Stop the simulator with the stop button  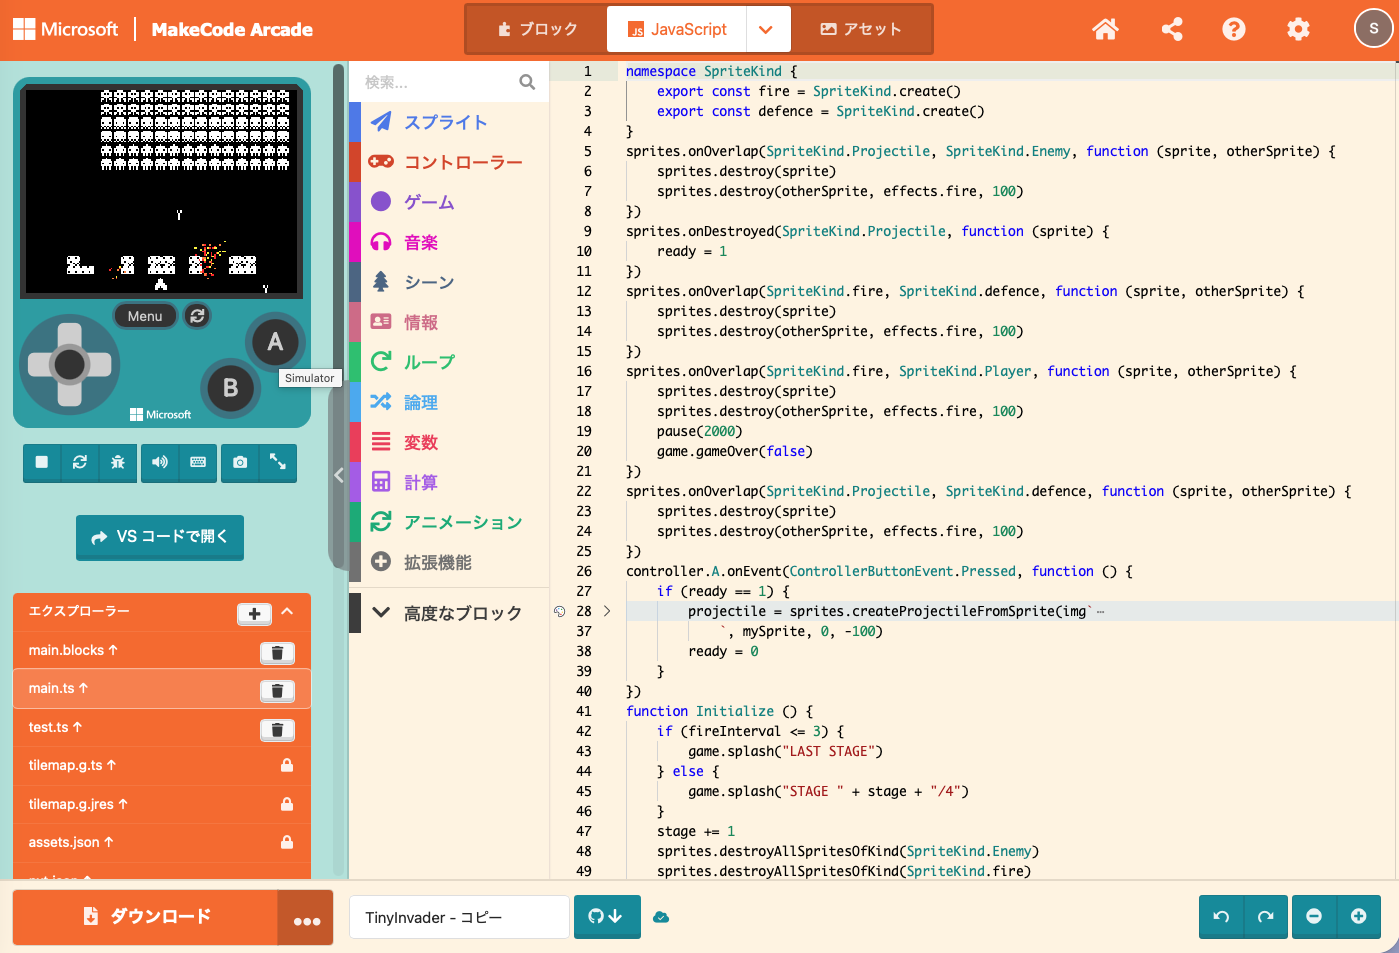click(x=42, y=462)
